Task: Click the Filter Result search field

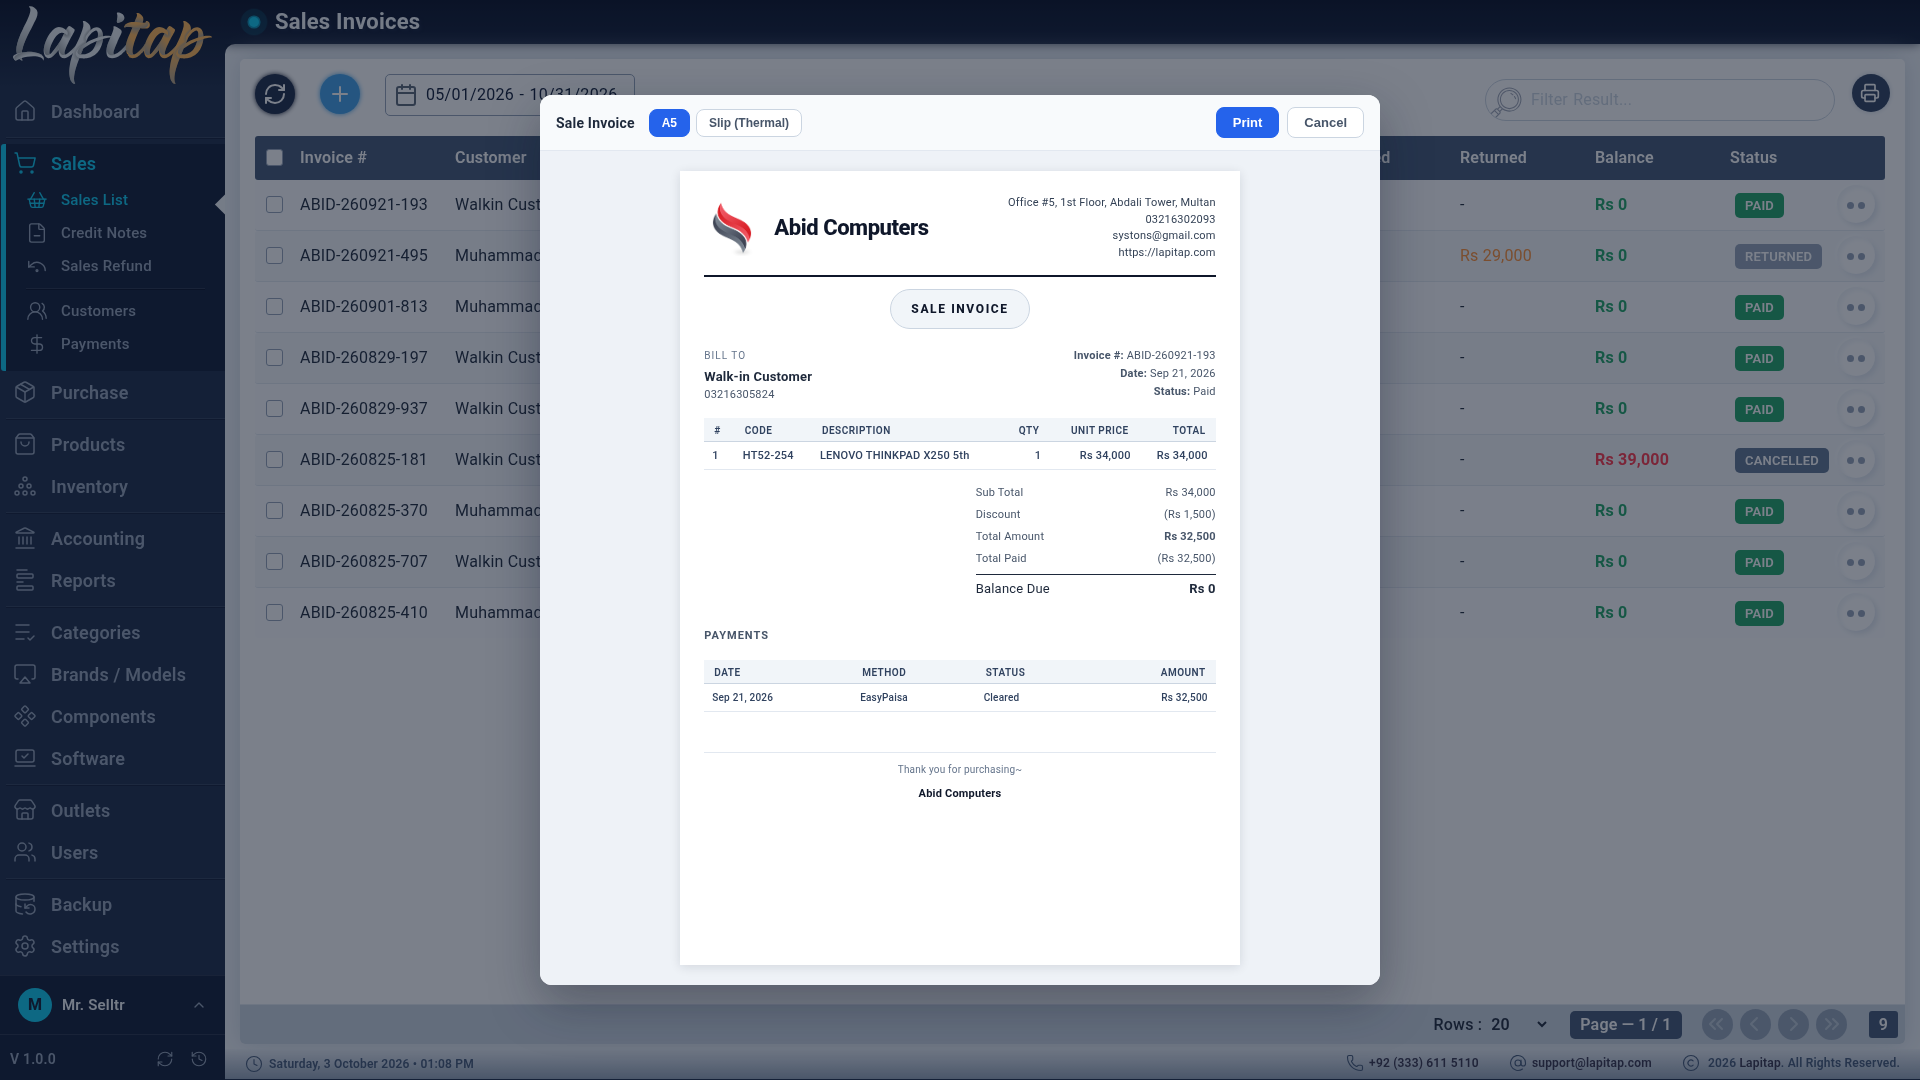Action: pyautogui.click(x=1660, y=99)
